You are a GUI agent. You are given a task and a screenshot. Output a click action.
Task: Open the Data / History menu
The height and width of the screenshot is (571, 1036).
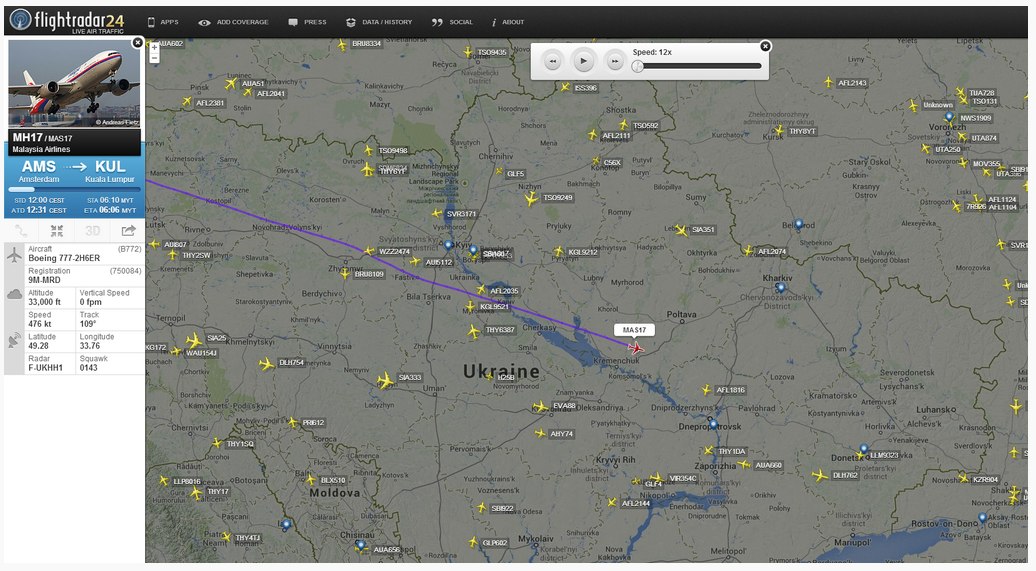379,22
